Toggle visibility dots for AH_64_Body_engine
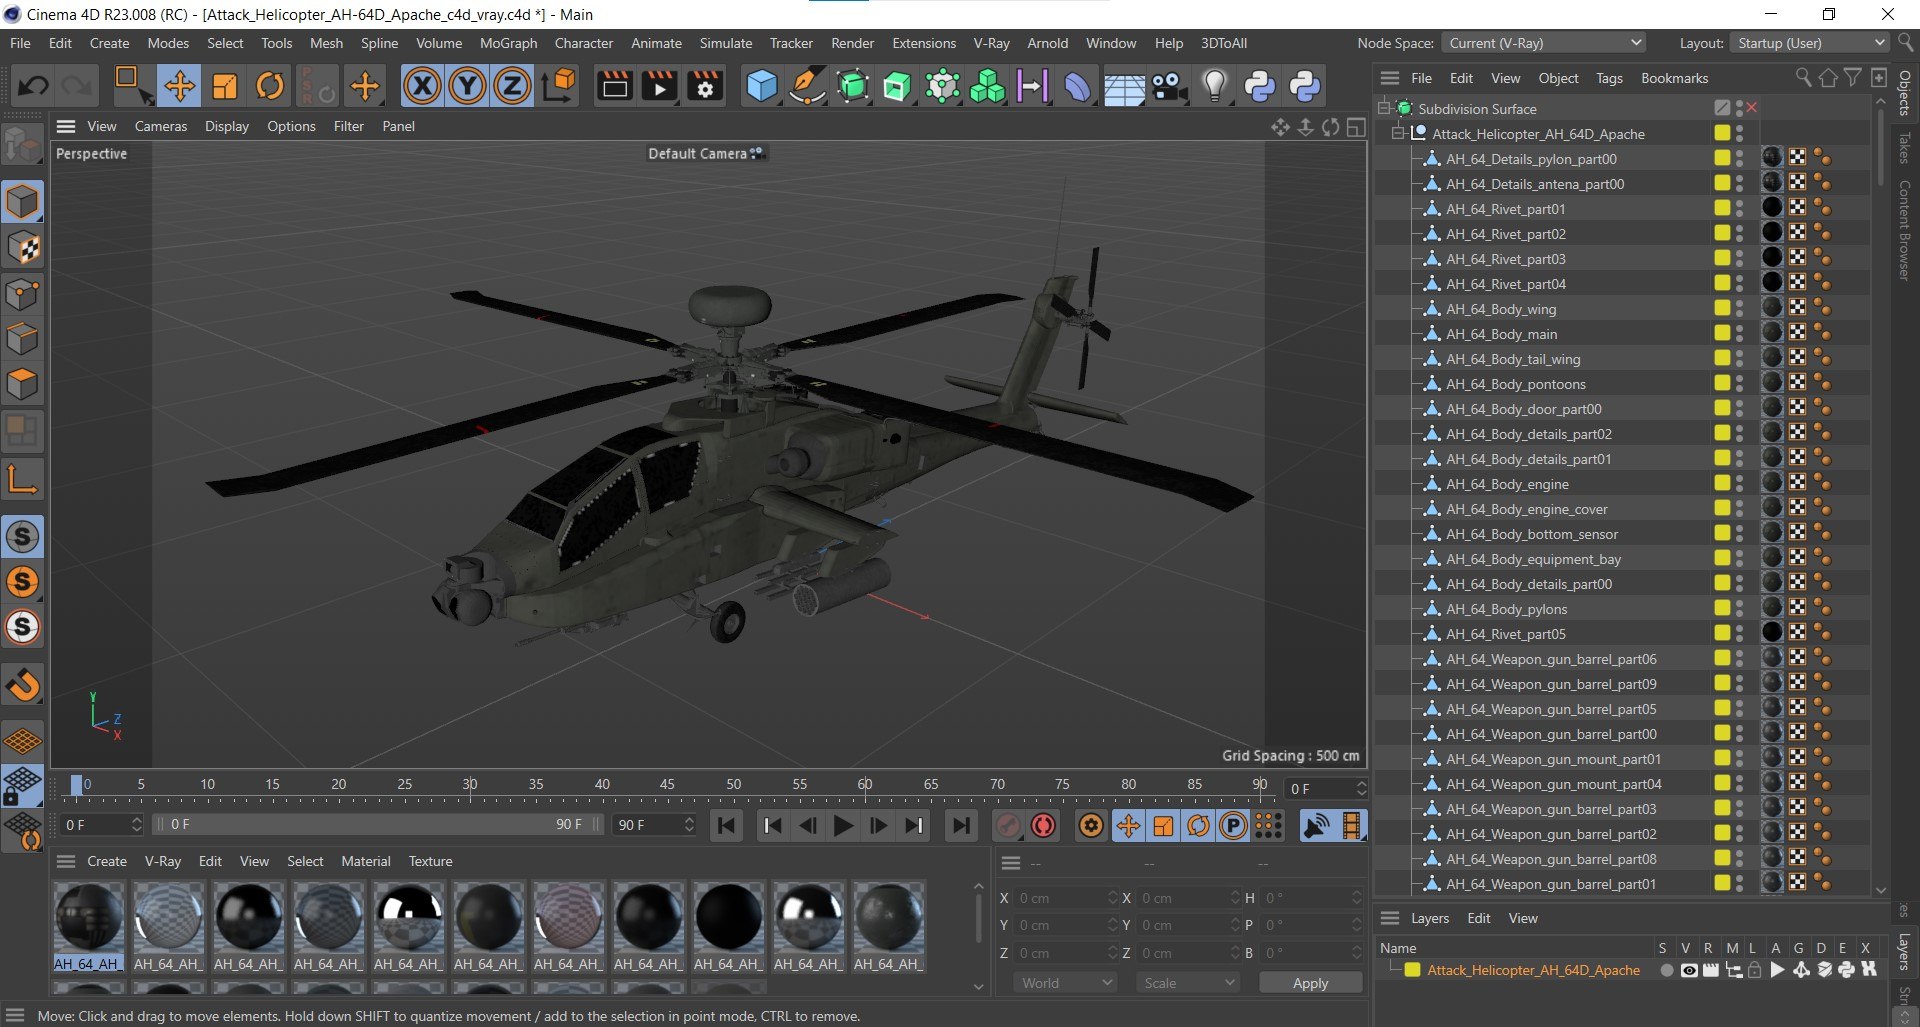Viewport: 1920px width, 1027px height. pos(1740,484)
